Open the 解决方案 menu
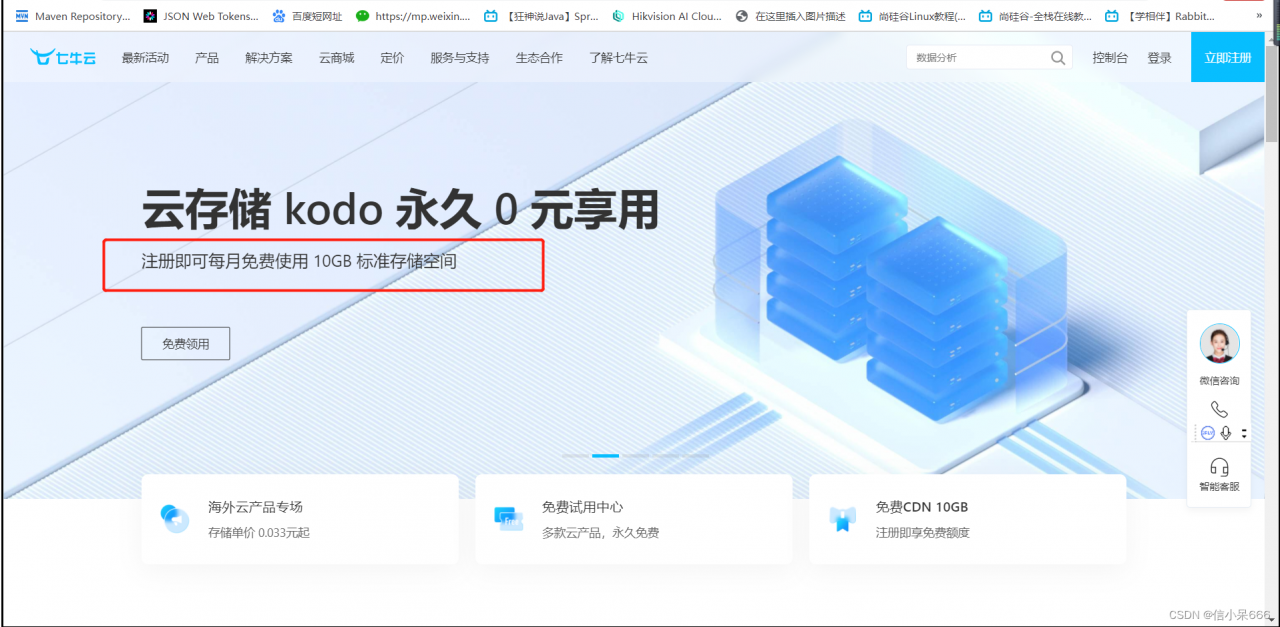The image size is (1280, 627). [269, 58]
